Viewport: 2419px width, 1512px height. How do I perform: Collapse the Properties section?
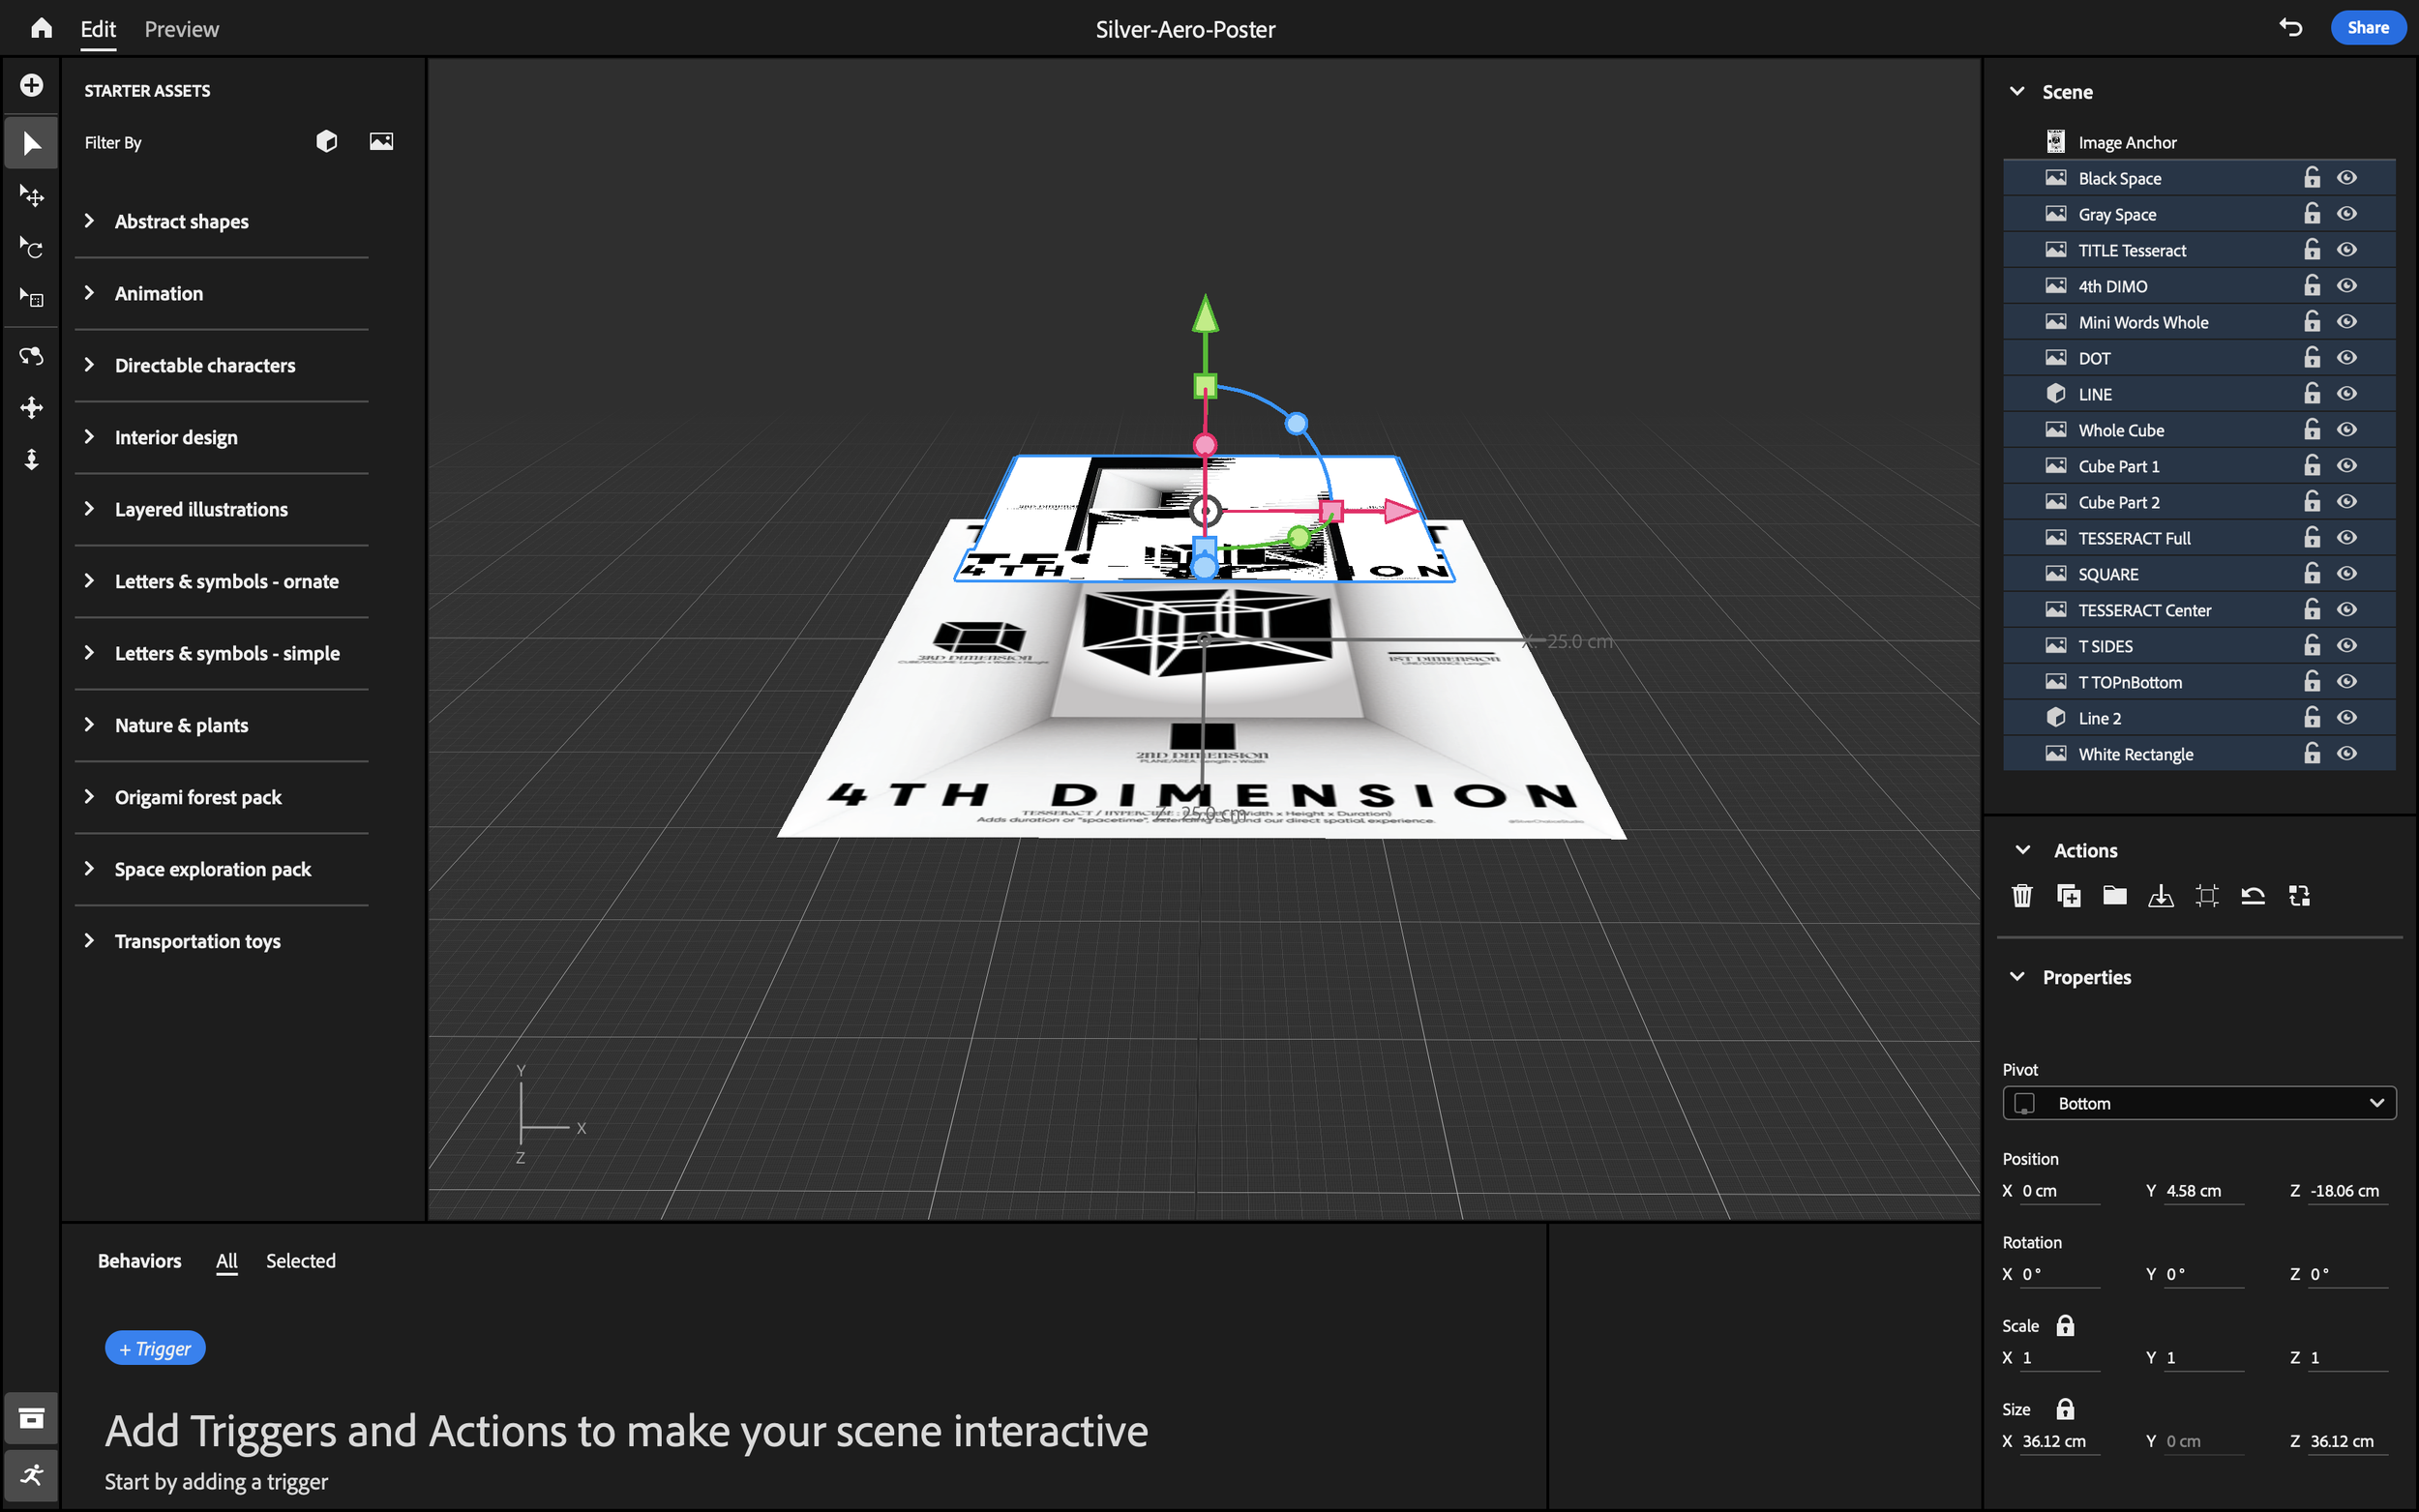[x=2017, y=977]
